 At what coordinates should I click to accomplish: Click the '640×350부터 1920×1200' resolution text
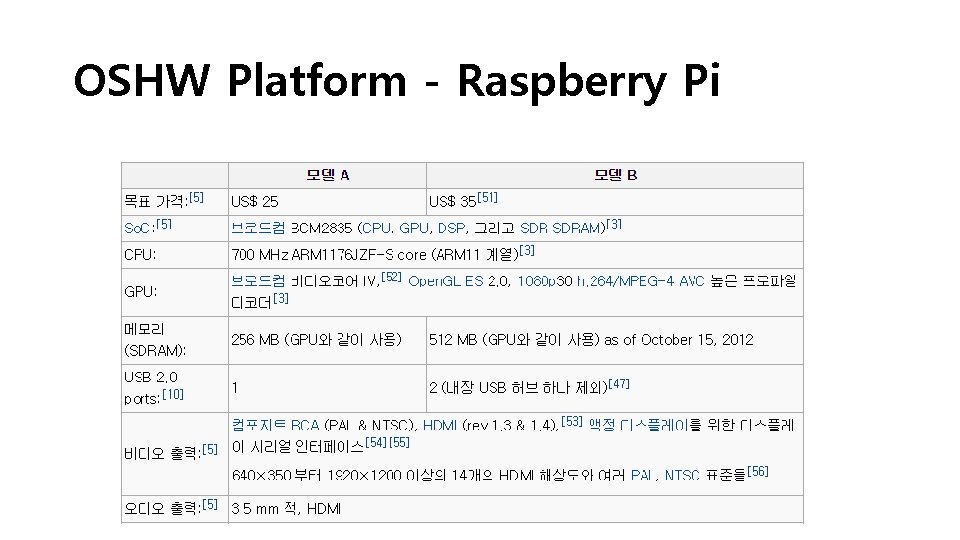[x=317, y=475]
